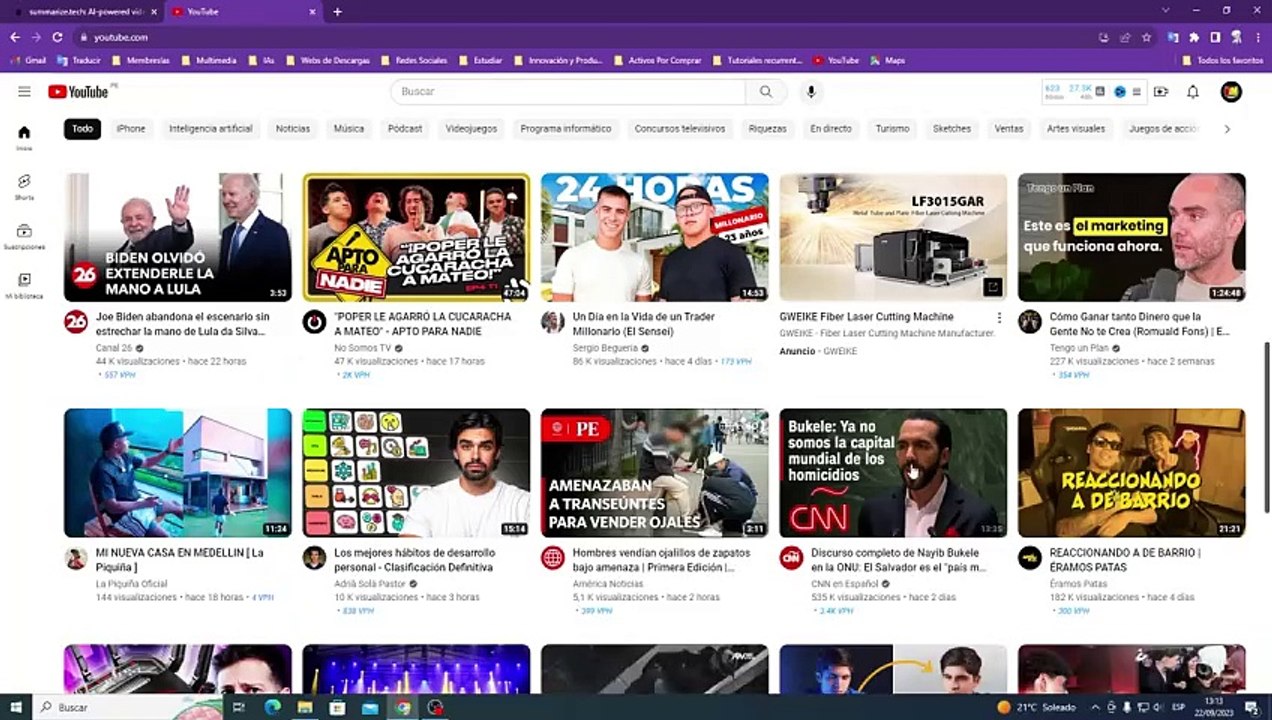Click Sergio Beguería channel avatar
This screenshot has width=1272, height=720.
pos(552,322)
